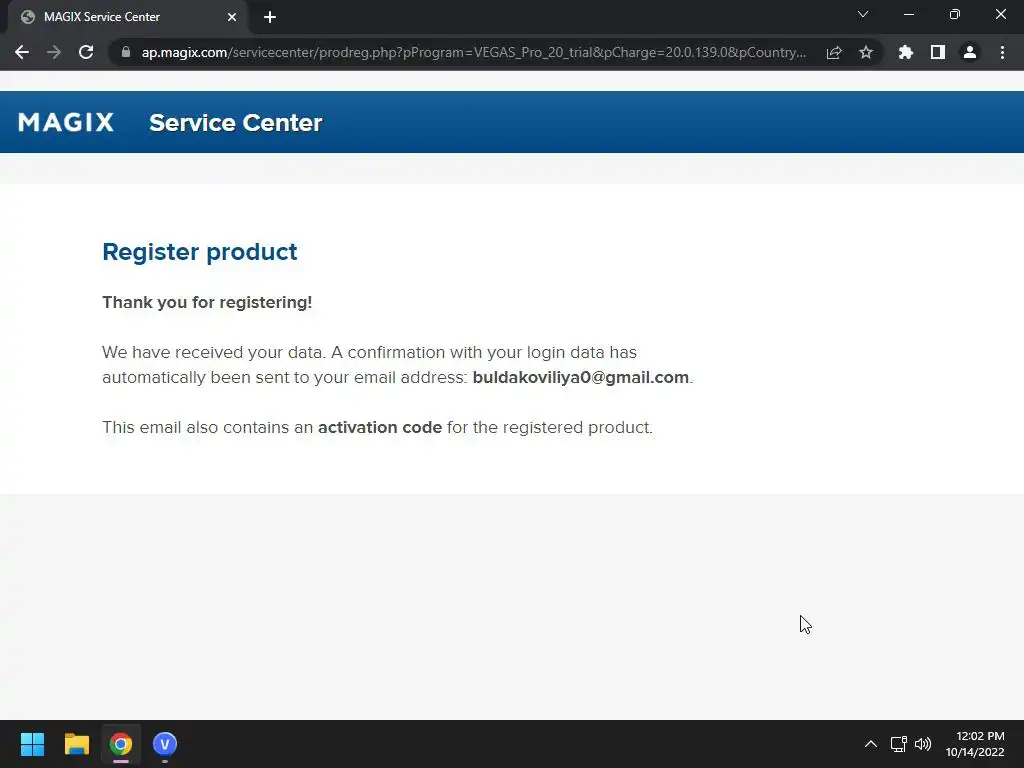Close the MAGIX Service Center tab
The width and height of the screenshot is (1024, 768).
pos(232,17)
